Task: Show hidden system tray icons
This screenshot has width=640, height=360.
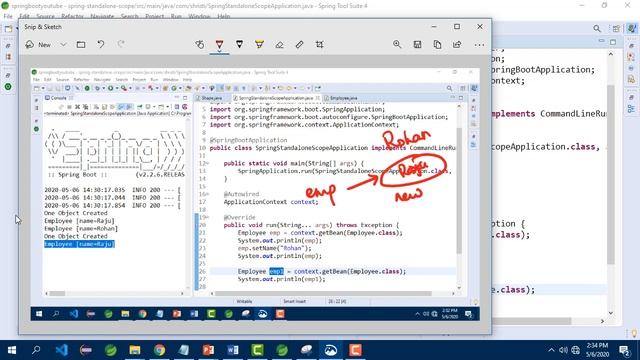Action: point(551,350)
